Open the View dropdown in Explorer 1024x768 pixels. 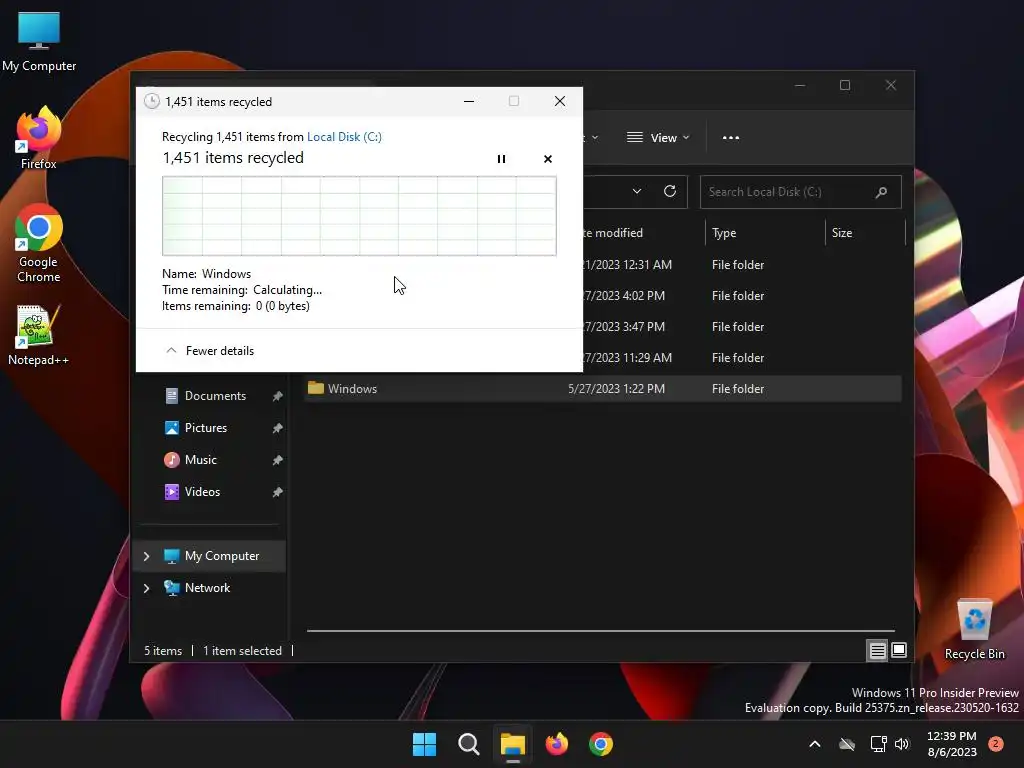pos(658,138)
